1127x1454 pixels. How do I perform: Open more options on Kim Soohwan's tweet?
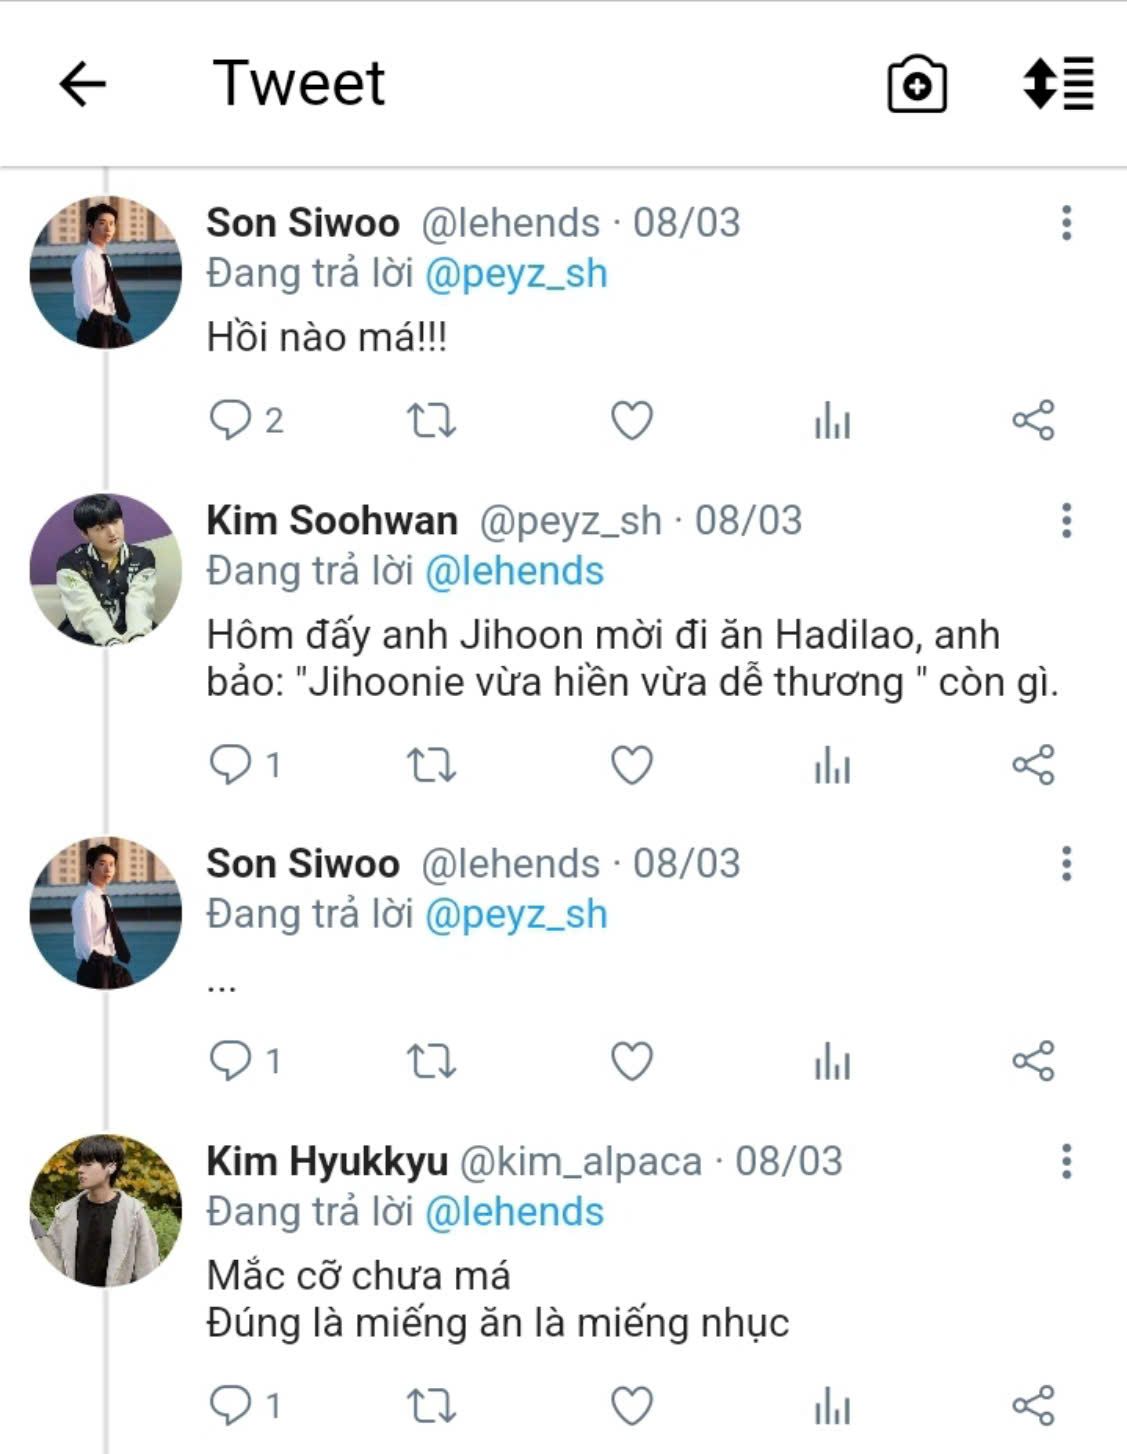(1066, 521)
